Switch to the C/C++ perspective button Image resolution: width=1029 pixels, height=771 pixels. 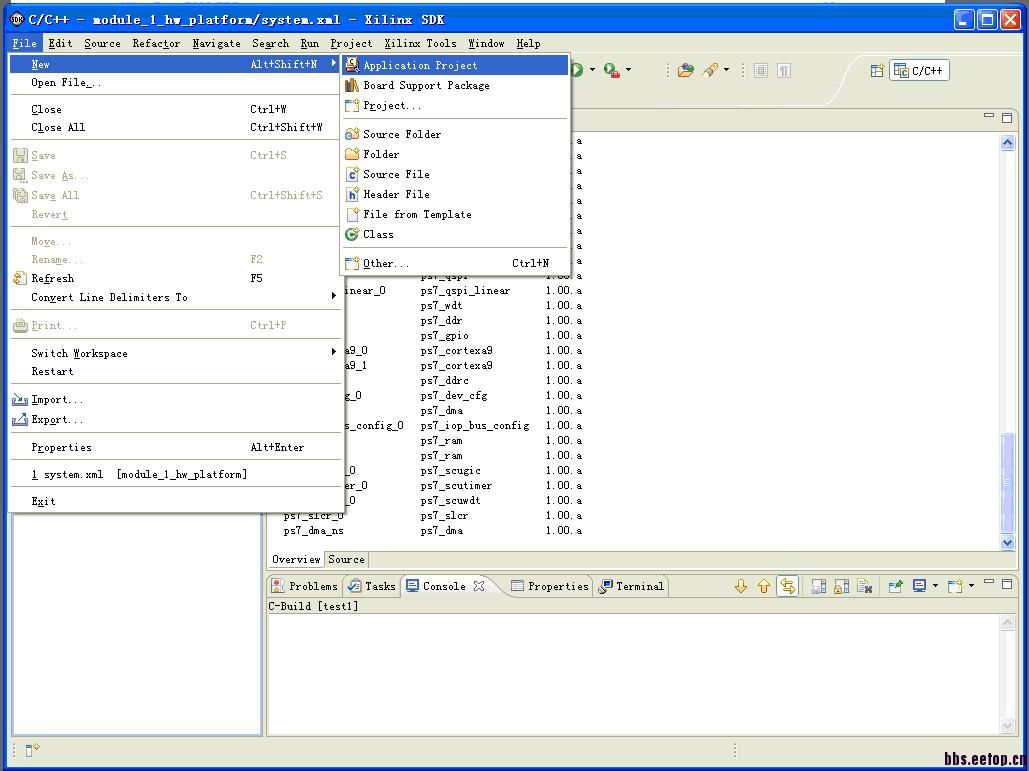pyautogui.click(x=920, y=70)
